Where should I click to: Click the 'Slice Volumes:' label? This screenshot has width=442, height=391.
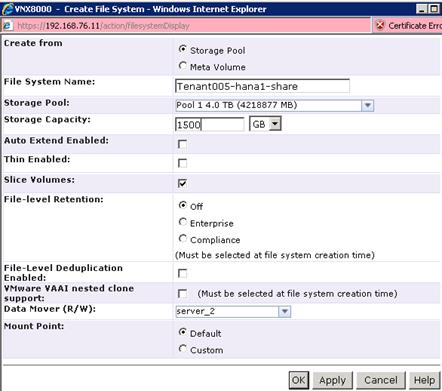tap(39, 180)
